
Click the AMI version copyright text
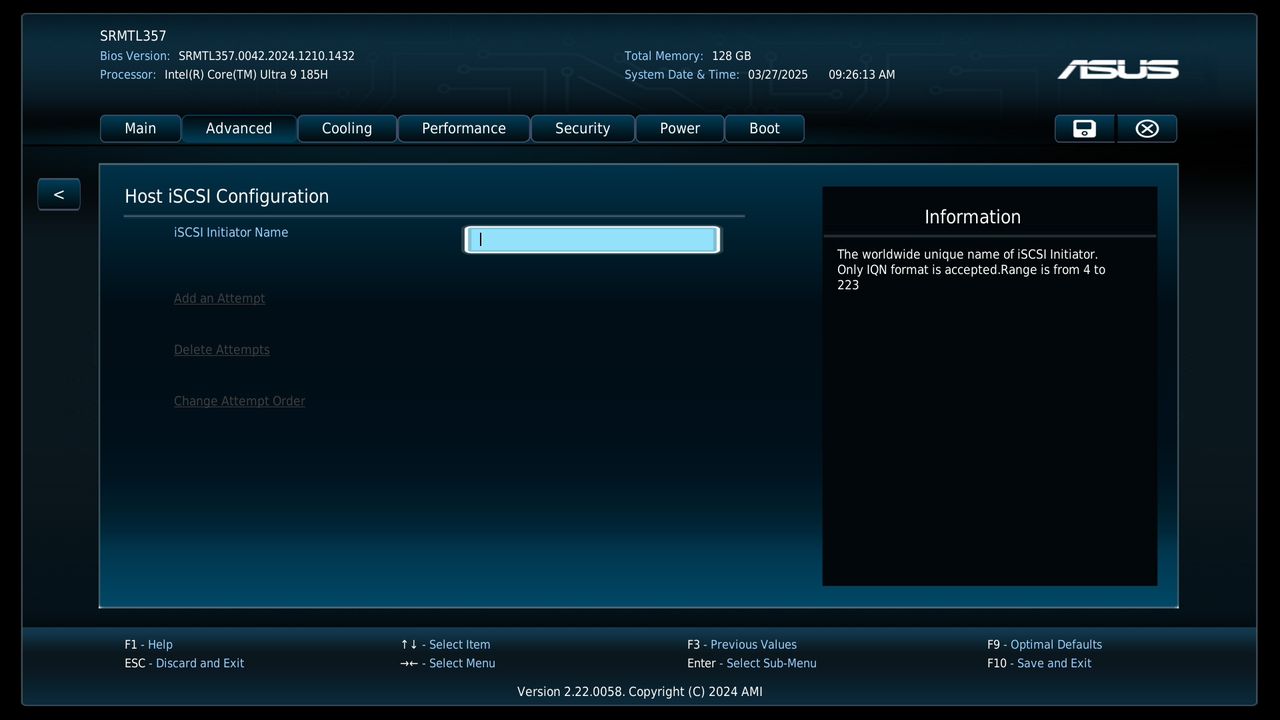point(640,692)
